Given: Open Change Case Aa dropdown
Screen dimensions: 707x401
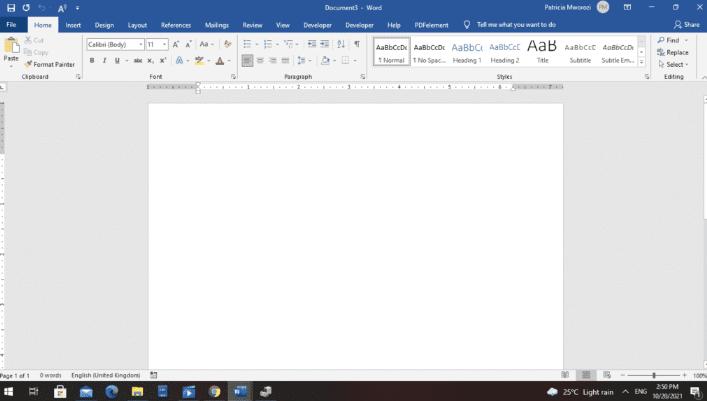Looking at the screenshot, I should [x=207, y=44].
